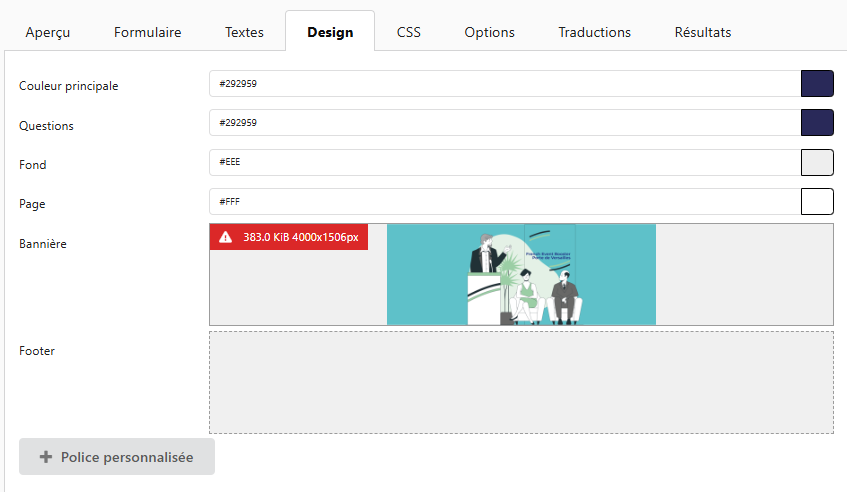Open the Traductions tab
Image resolution: width=847 pixels, height=492 pixels.
594,32
